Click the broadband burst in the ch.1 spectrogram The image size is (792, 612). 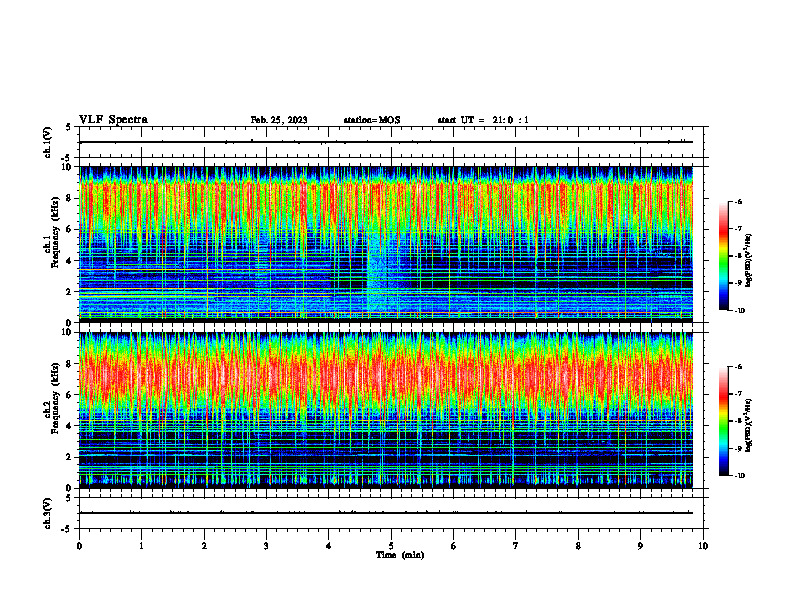click(x=378, y=273)
